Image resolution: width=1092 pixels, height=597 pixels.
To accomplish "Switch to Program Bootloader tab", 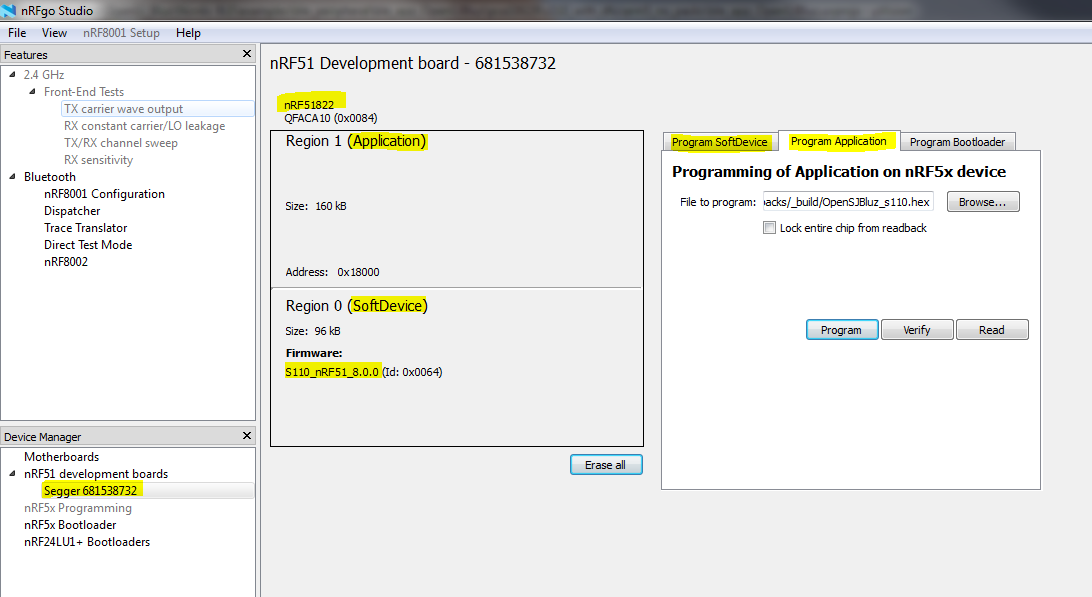I will pos(958,141).
